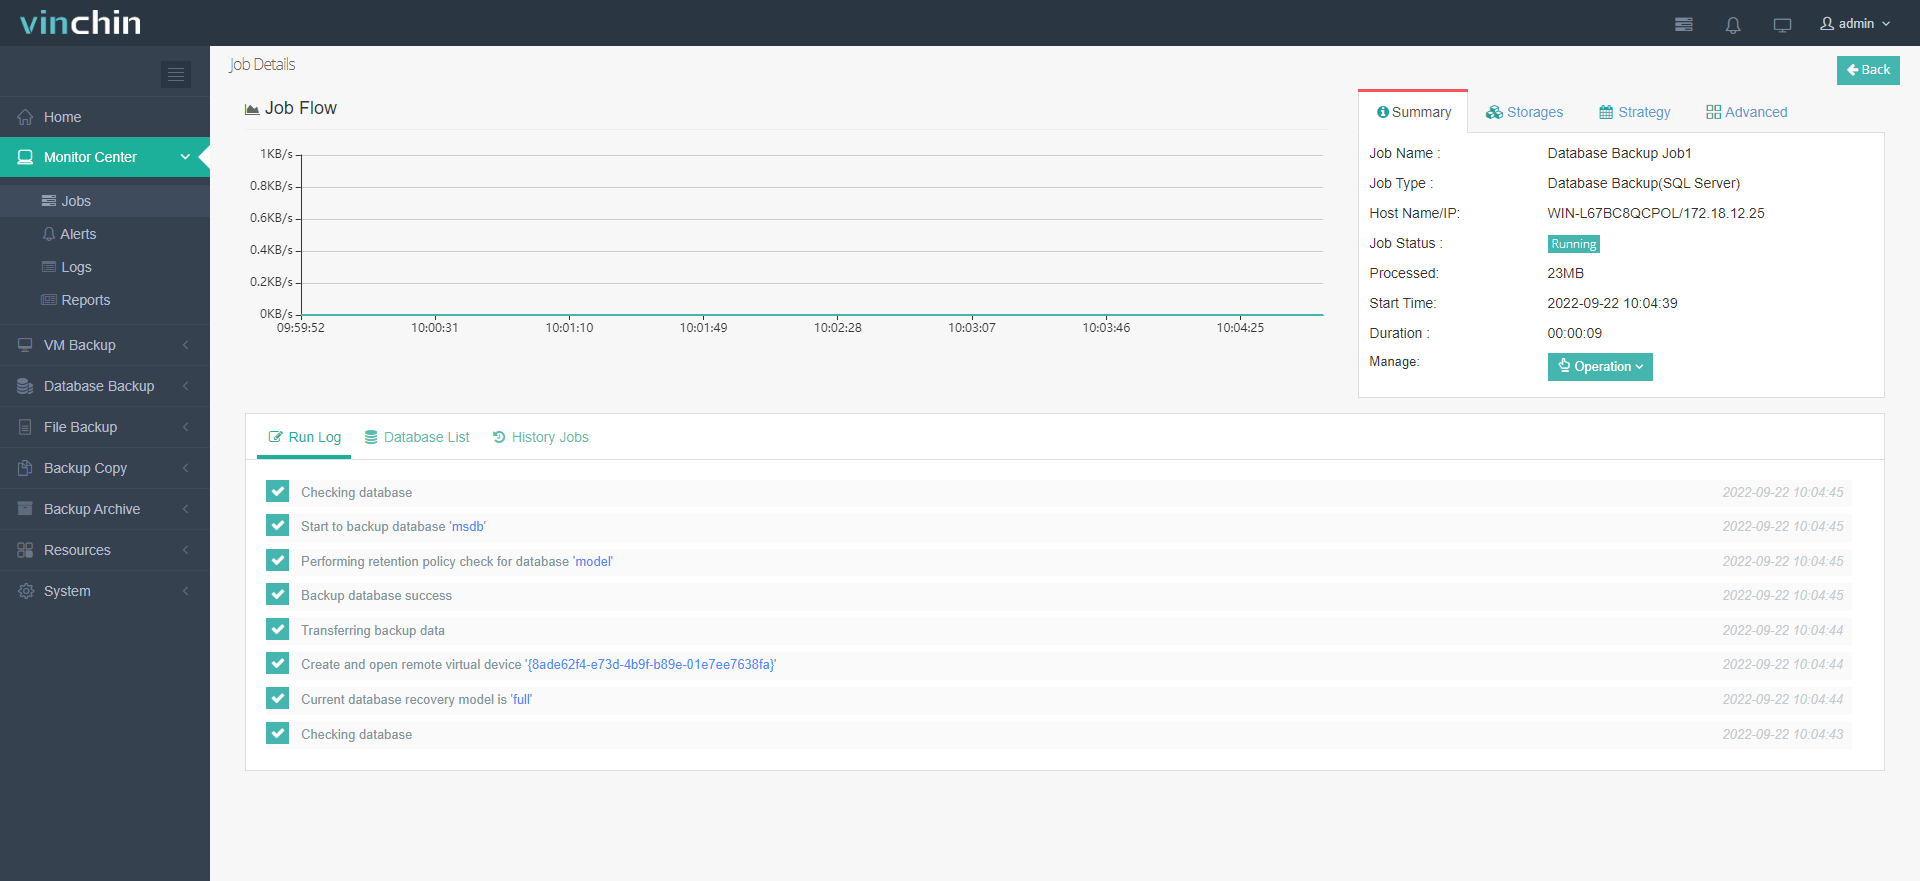Click the host name WIN-L67BC8QCPOL/172.18.12.25
The height and width of the screenshot is (881, 1920).
point(1656,213)
